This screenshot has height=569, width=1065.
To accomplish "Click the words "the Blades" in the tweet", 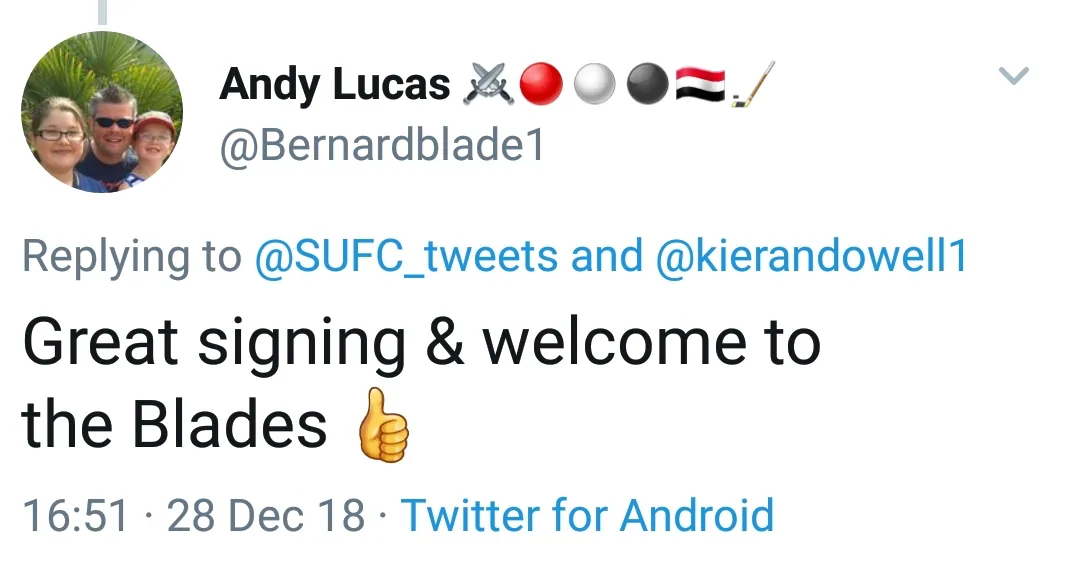I will coord(175,425).
